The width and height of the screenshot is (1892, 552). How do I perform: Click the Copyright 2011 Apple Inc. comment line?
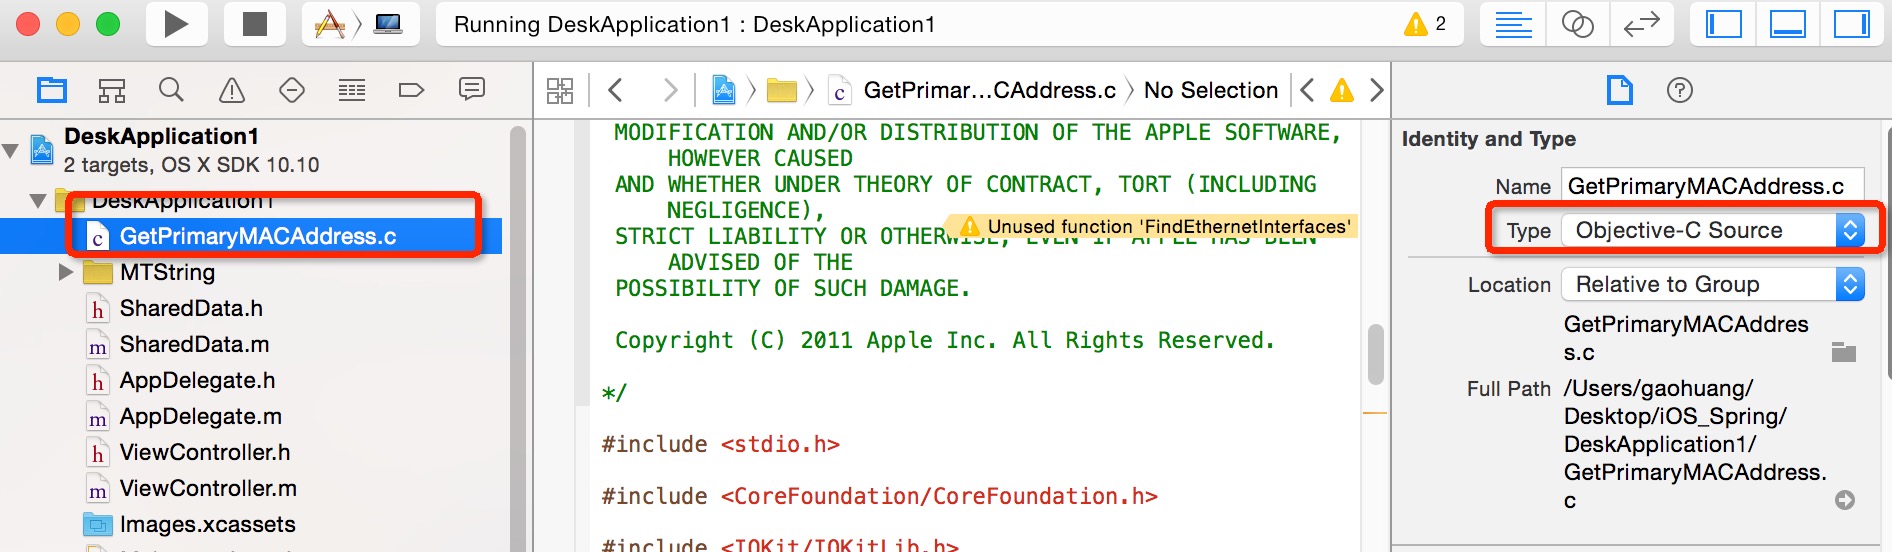point(944,340)
